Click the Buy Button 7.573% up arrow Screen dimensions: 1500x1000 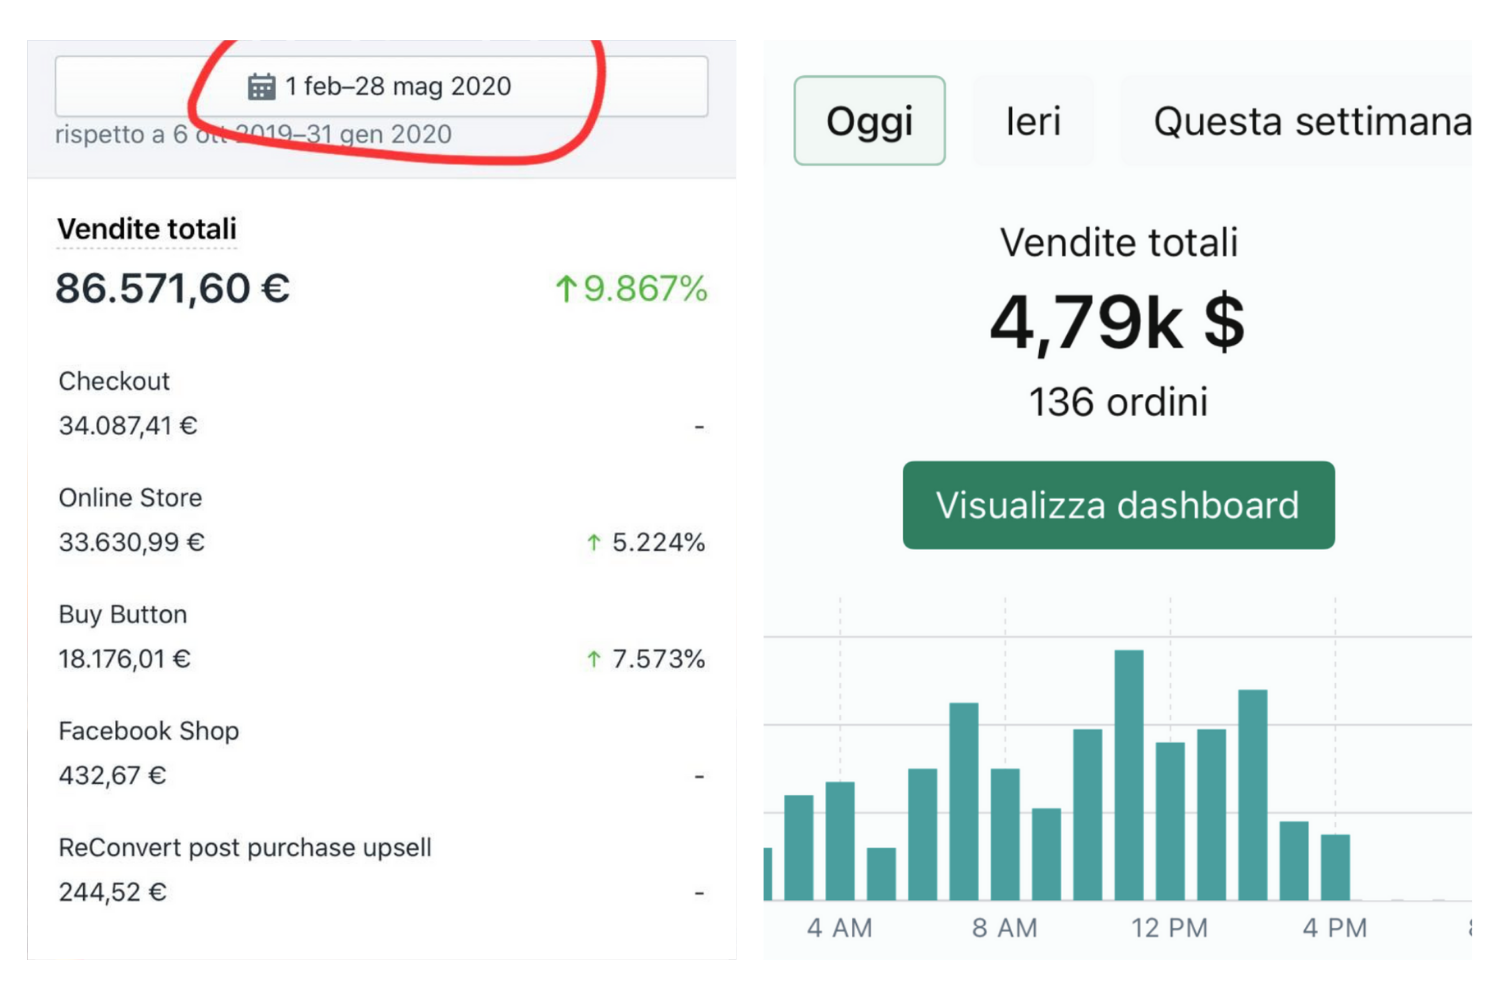pos(594,659)
